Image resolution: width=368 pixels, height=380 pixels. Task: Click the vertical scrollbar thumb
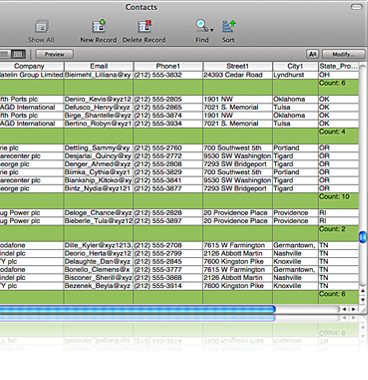pyautogui.click(x=363, y=237)
